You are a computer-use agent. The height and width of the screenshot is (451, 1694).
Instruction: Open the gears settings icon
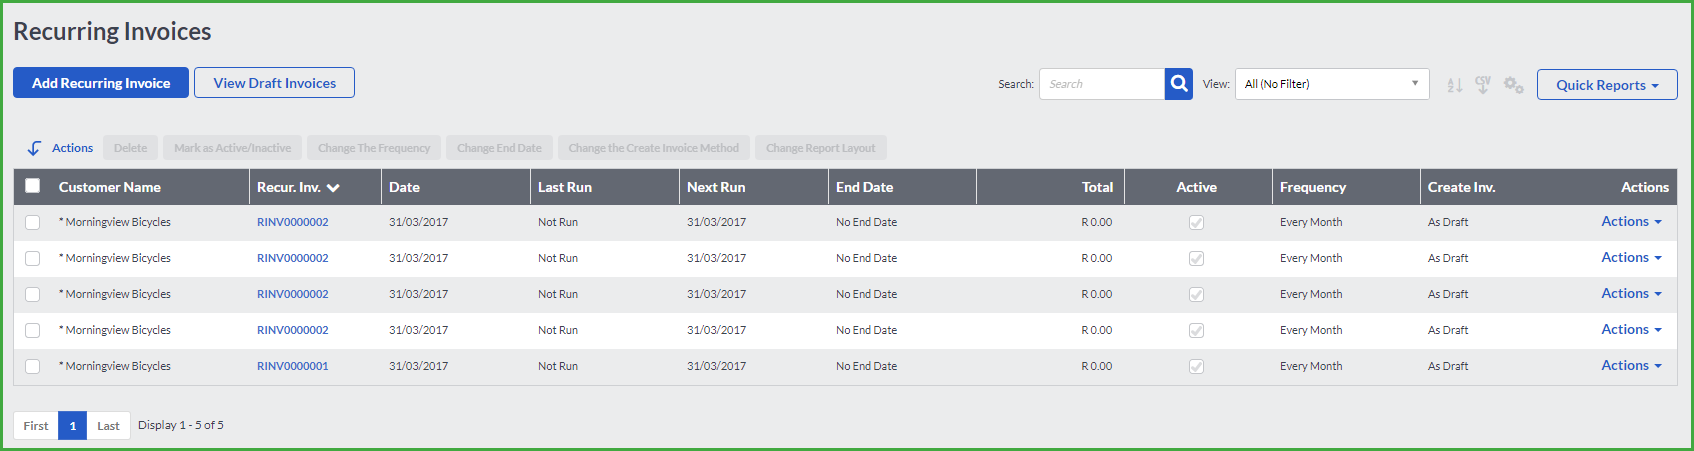(1513, 85)
